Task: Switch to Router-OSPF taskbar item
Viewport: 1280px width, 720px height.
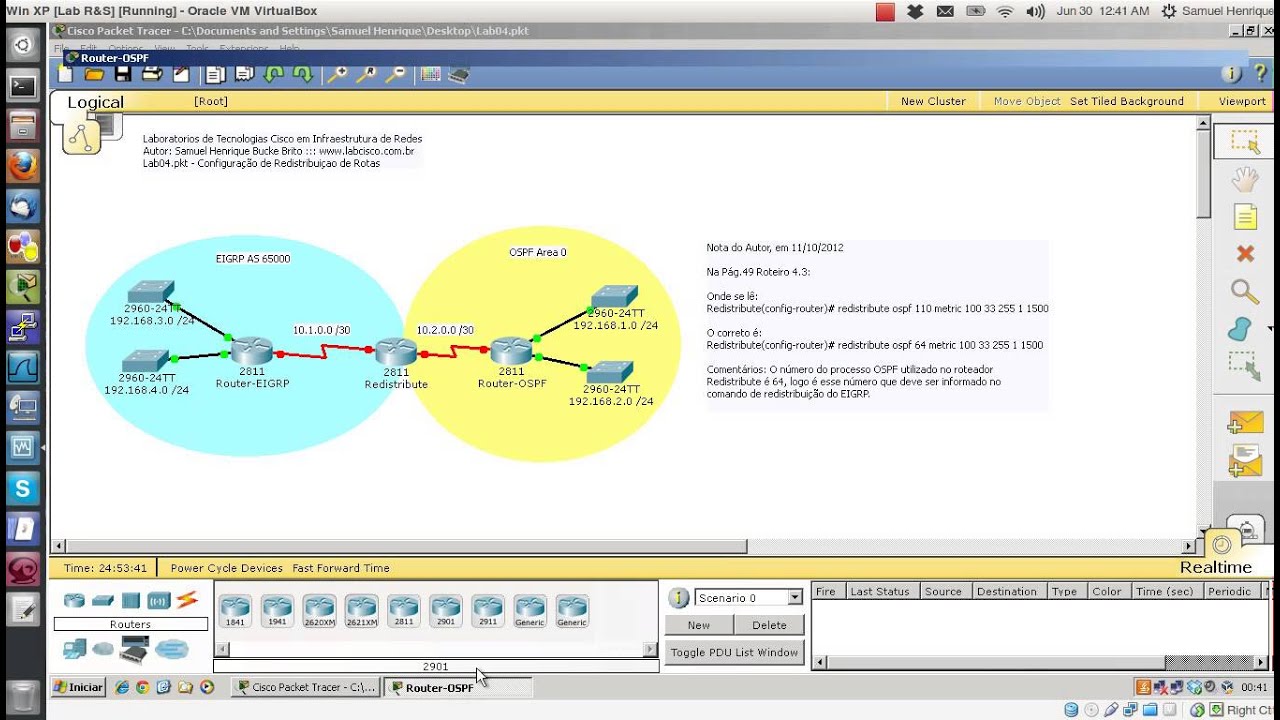Action: click(x=458, y=687)
